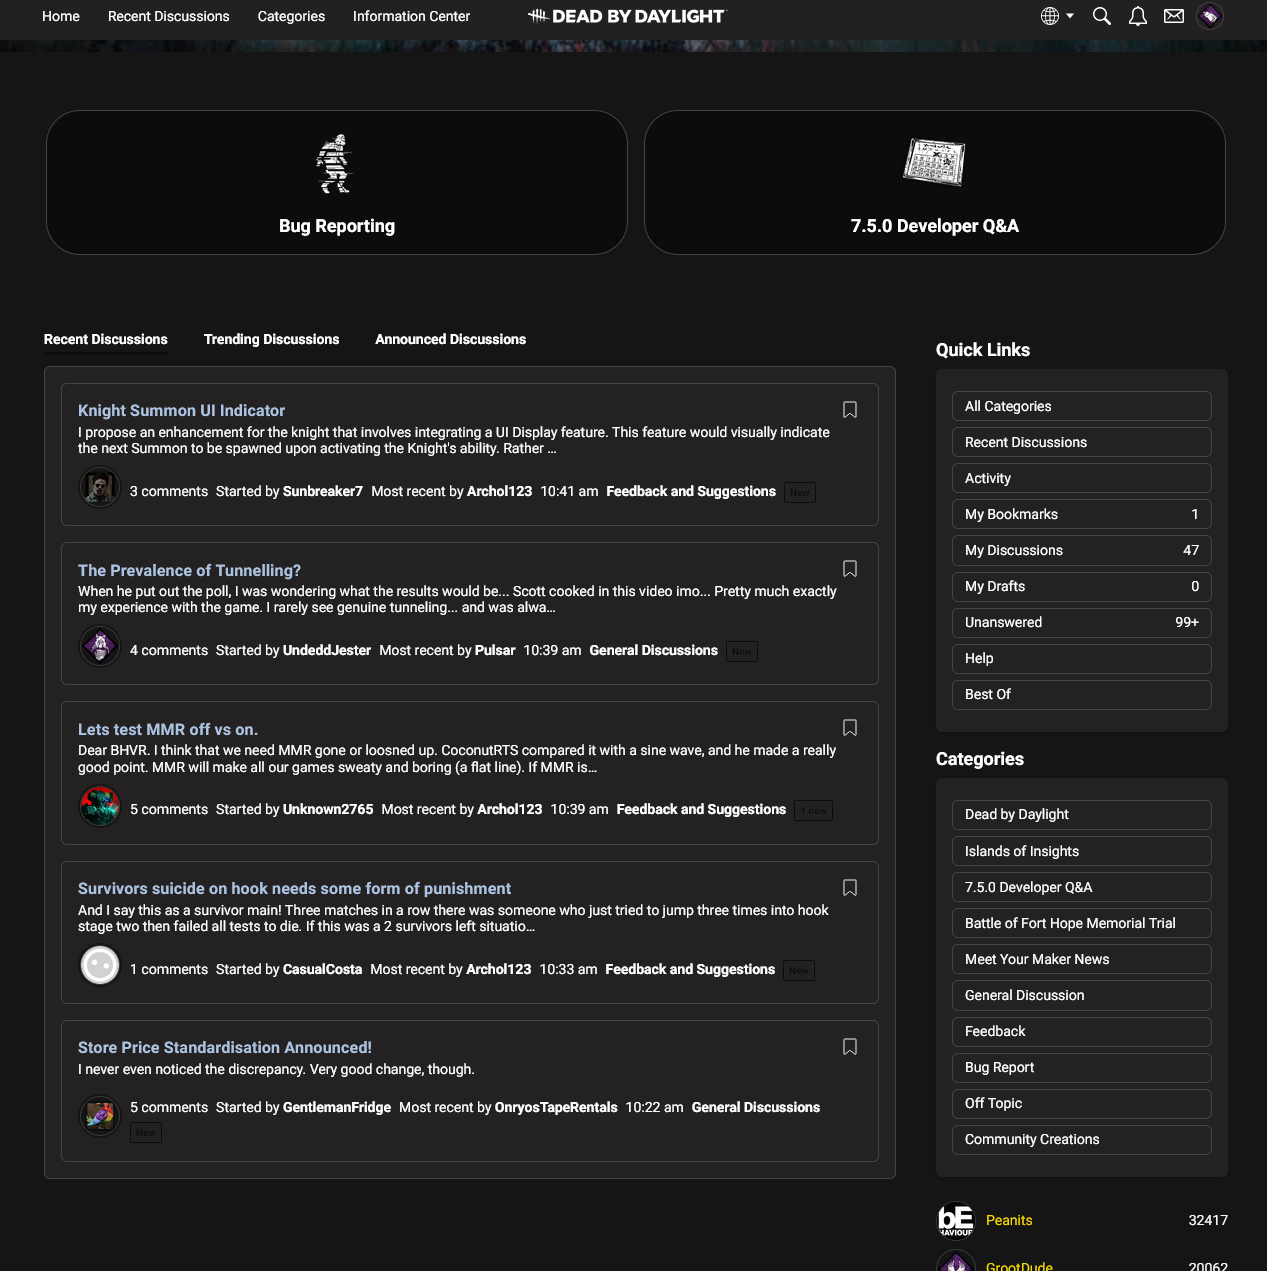Switch to the Announced Discussions tab
Screen dimensions: 1267x1271
click(451, 339)
